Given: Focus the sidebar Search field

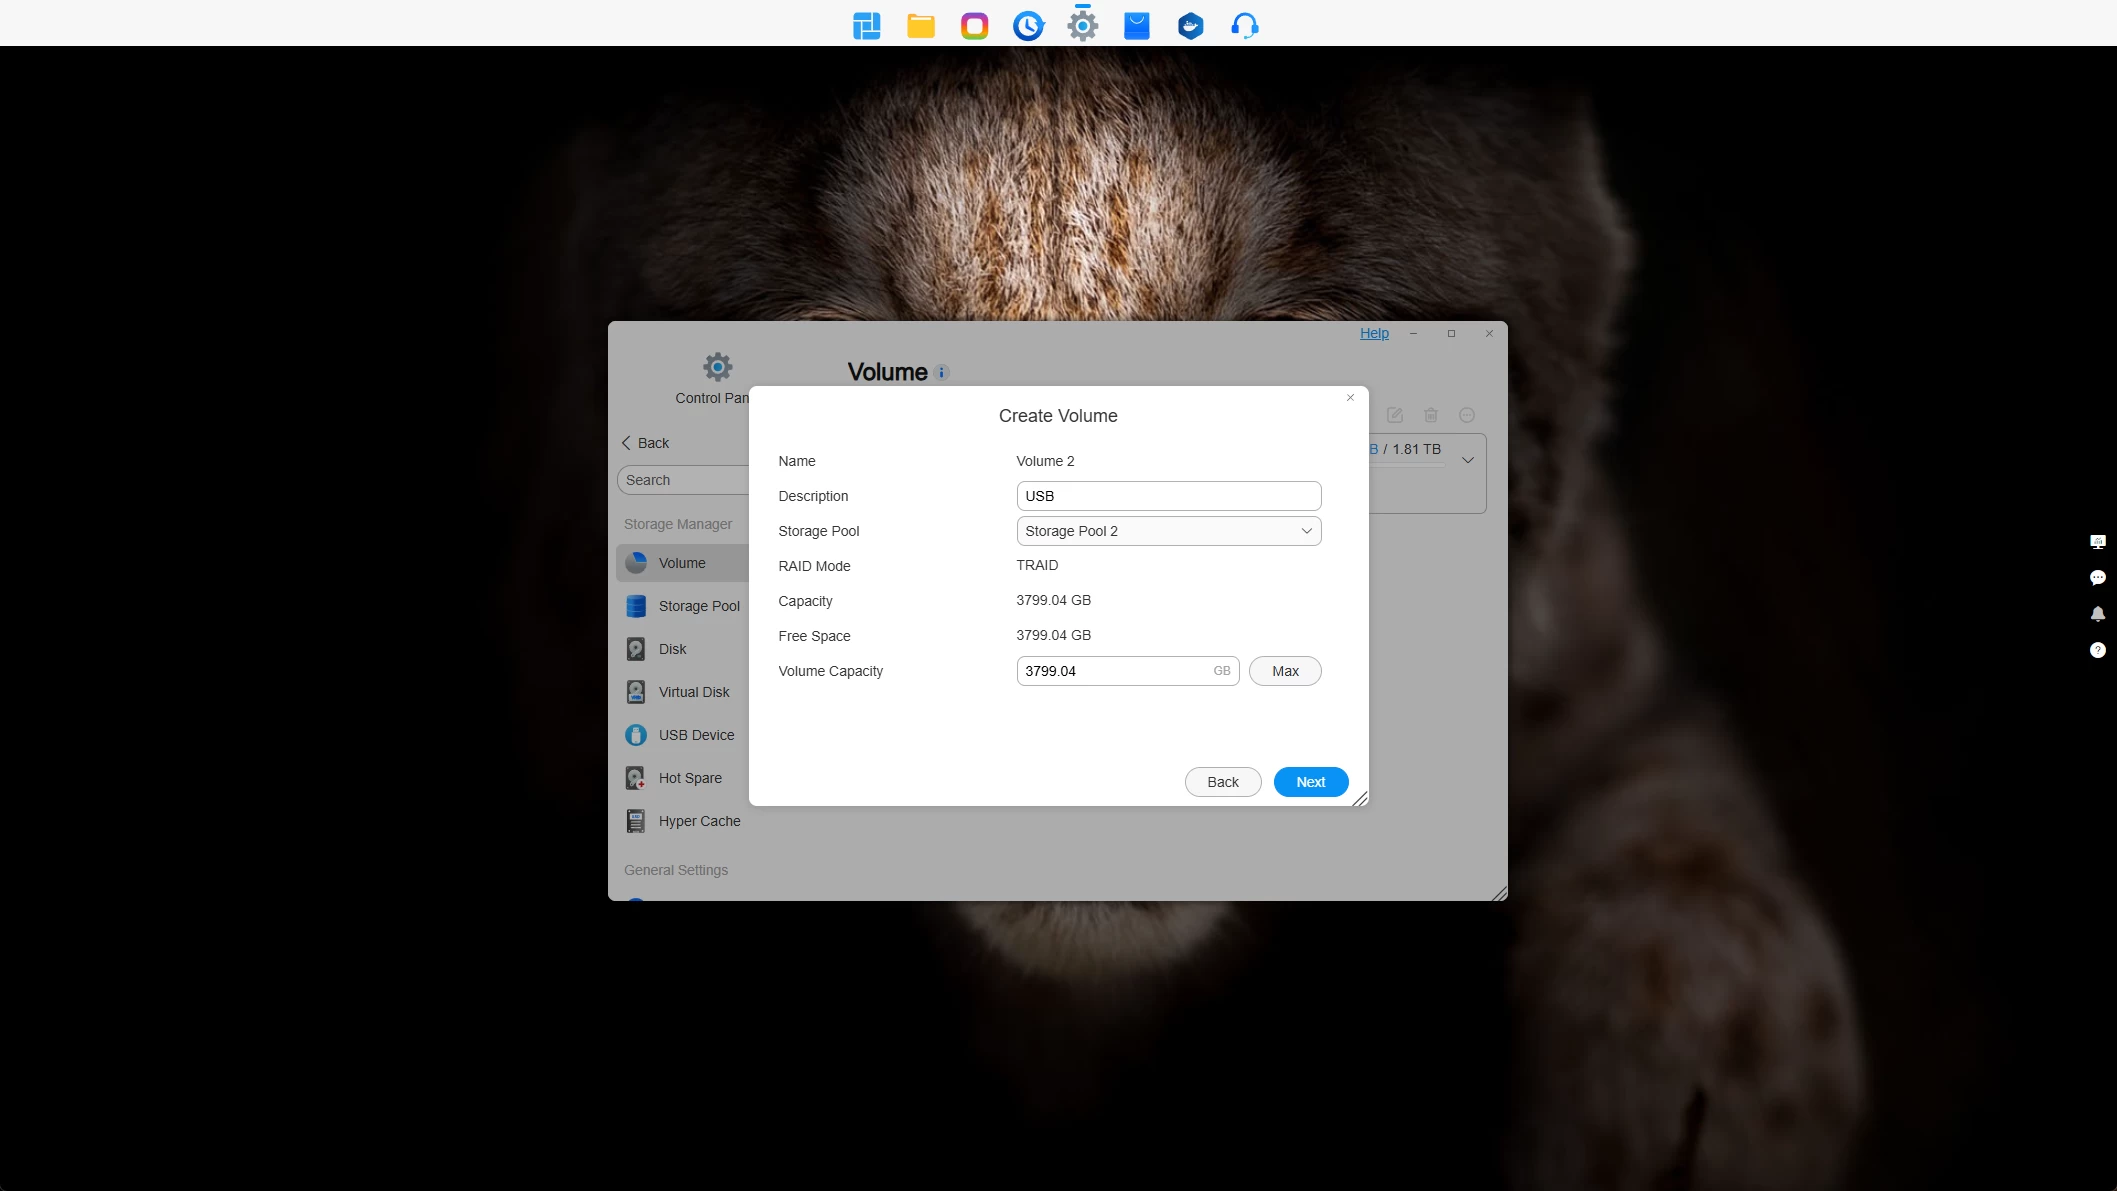Looking at the screenshot, I should click(x=683, y=480).
